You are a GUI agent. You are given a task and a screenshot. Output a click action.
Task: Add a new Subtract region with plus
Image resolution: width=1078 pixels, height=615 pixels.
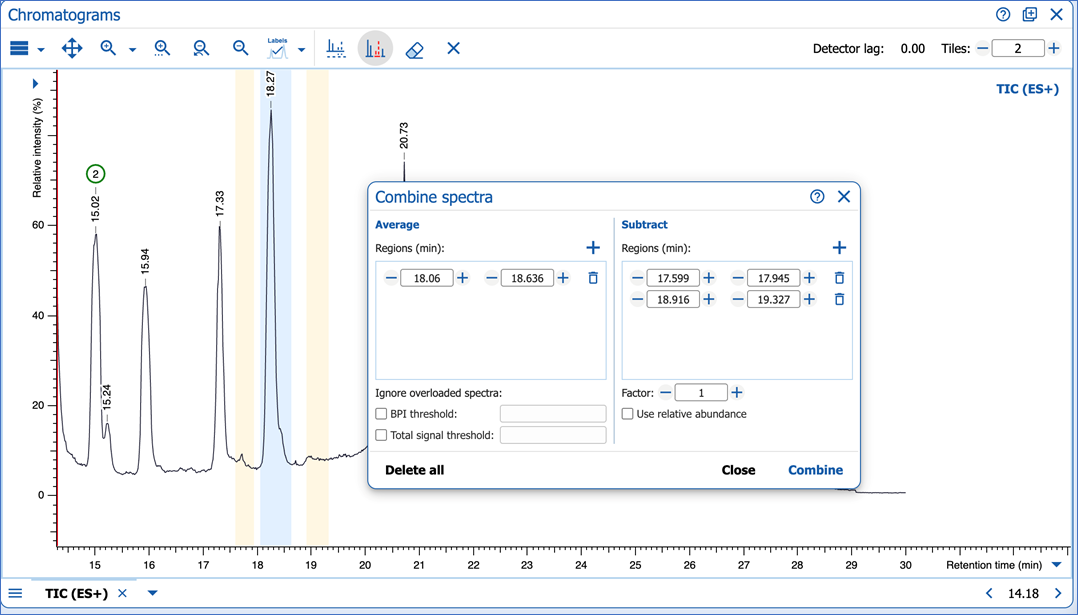(x=839, y=248)
